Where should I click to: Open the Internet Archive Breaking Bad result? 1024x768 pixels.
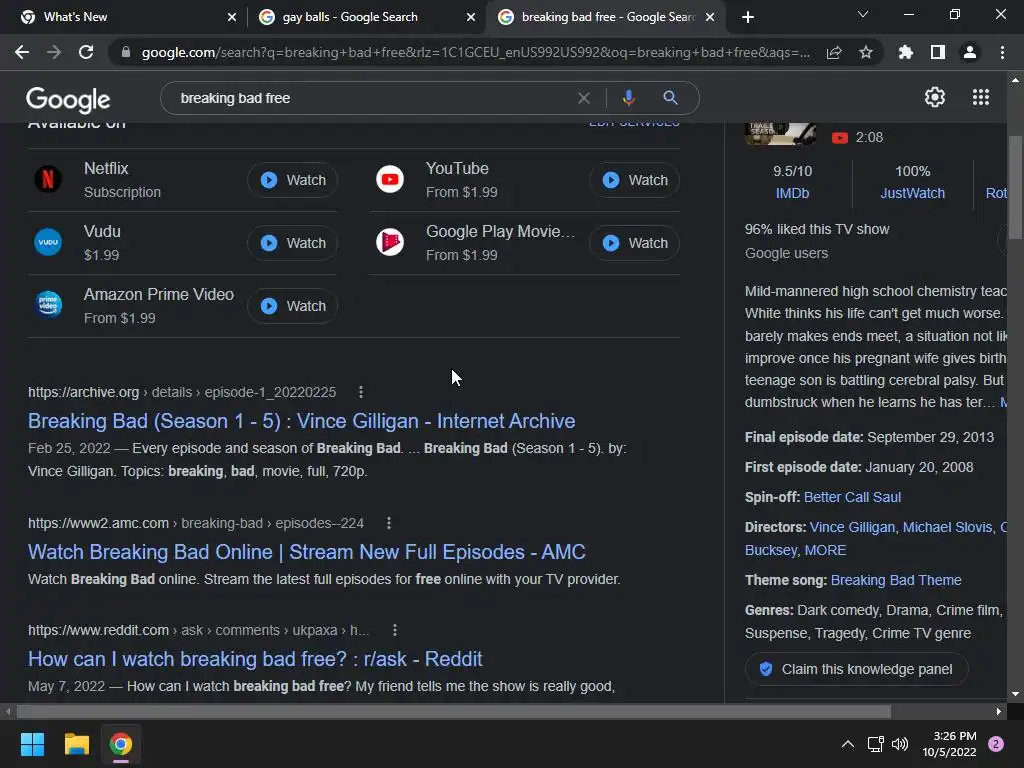tap(301, 421)
